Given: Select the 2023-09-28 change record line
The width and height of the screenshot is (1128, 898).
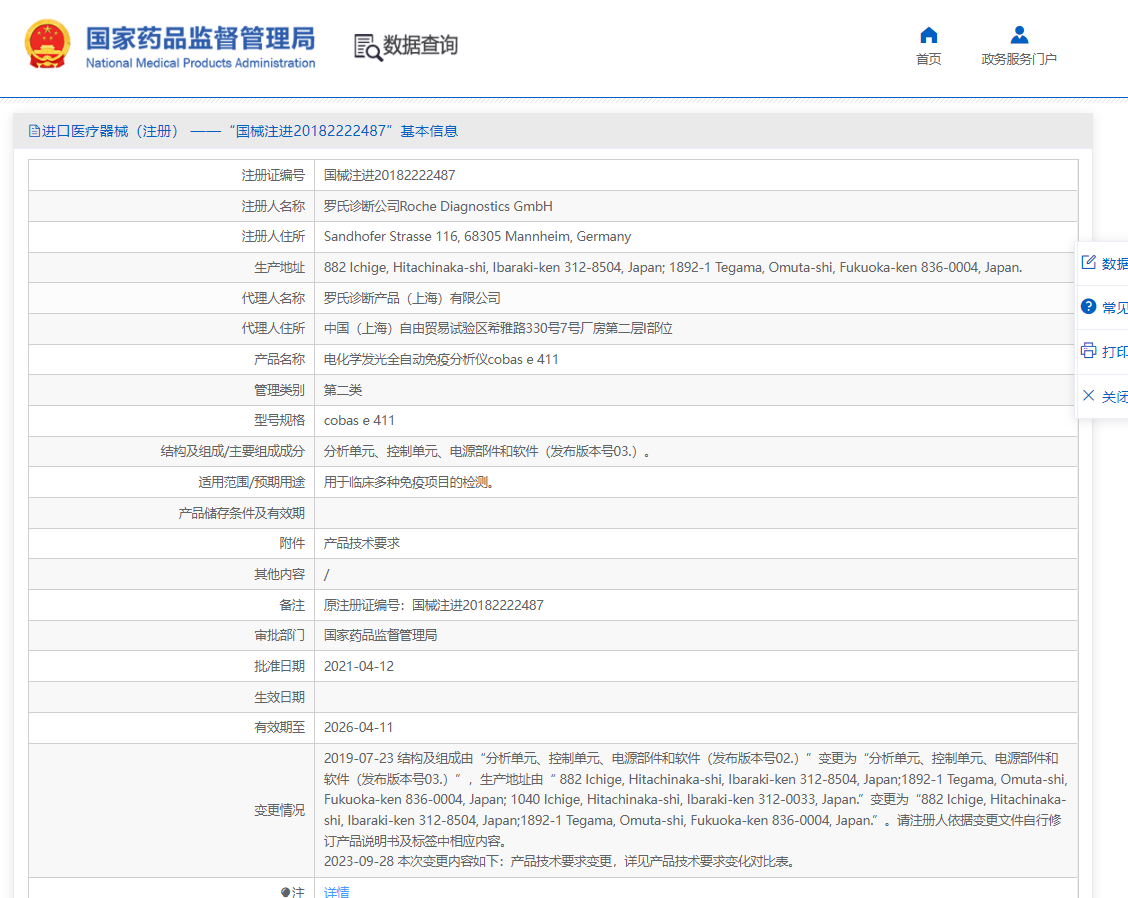Looking at the screenshot, I should click(x=559, y=862).
